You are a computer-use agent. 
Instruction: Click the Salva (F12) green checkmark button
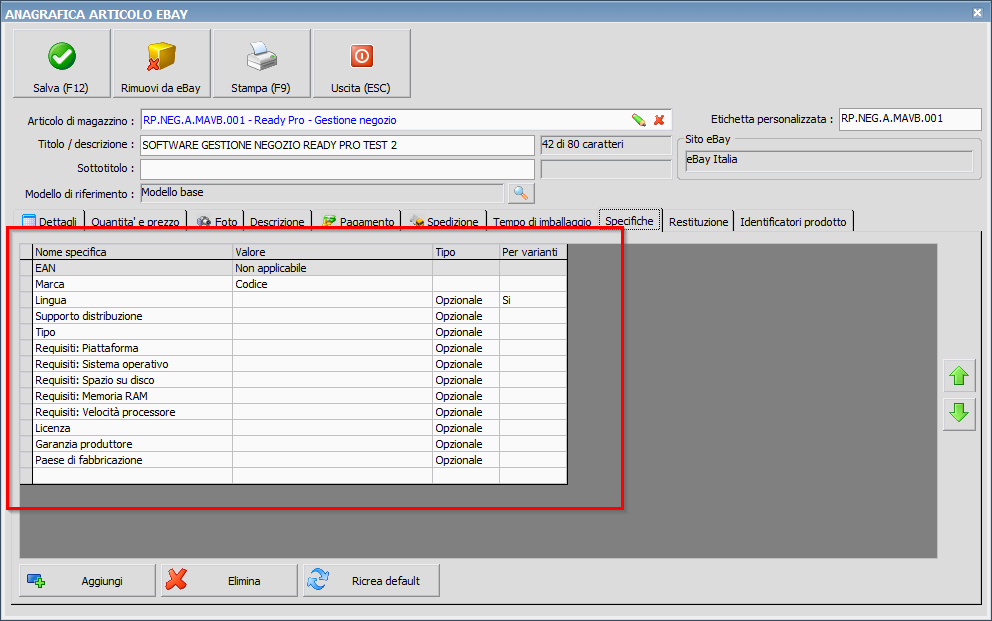[61, 63]
